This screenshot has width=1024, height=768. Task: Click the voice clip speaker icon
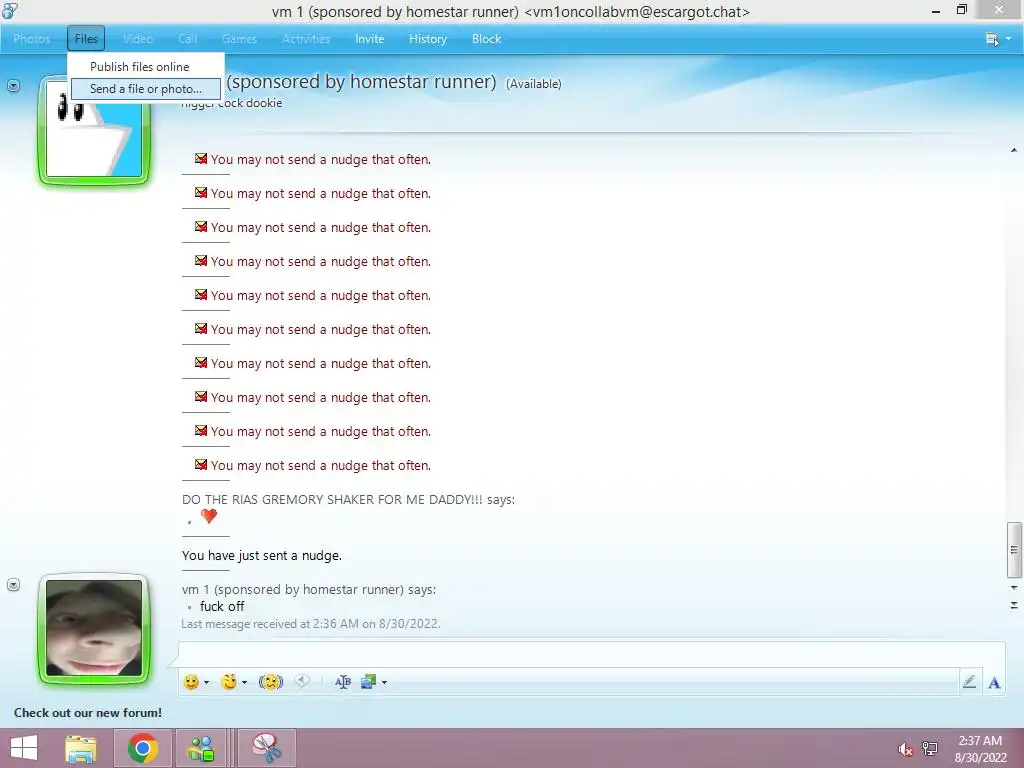[302, 682]
